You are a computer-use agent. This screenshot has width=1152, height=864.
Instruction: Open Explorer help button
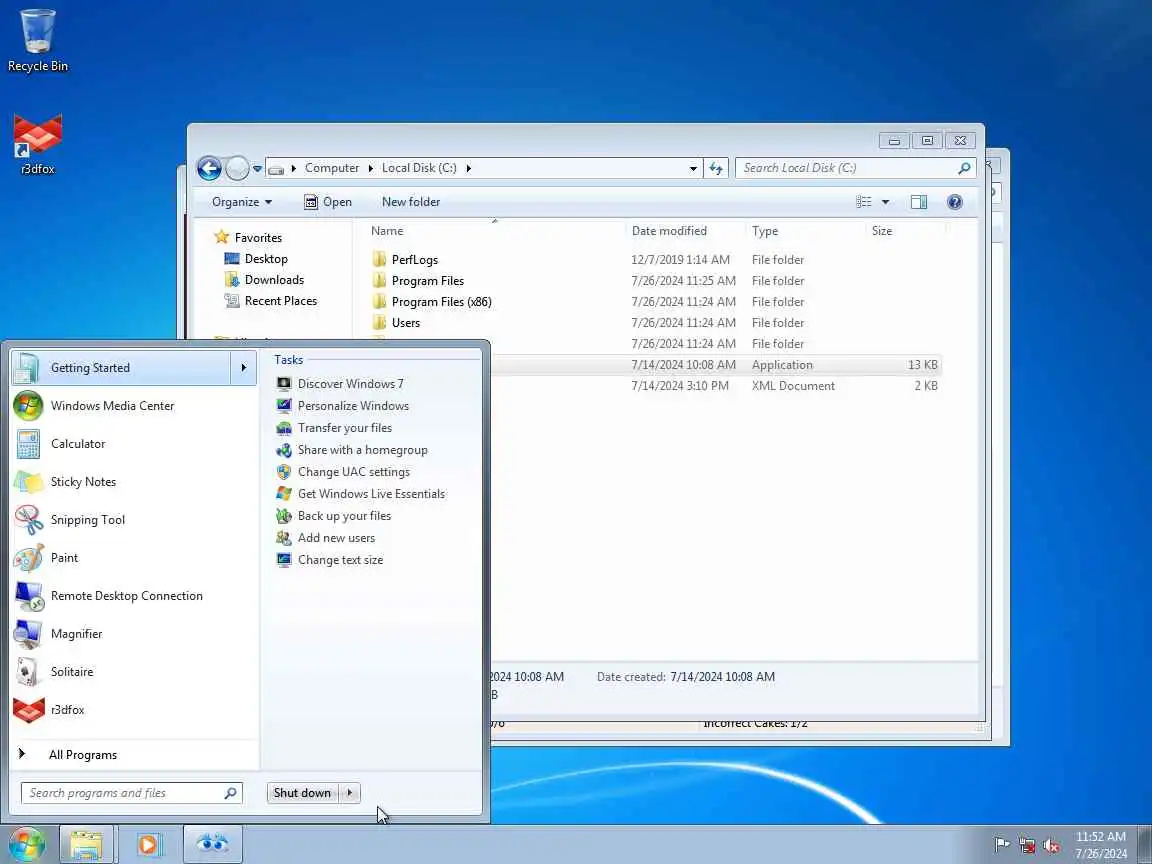tap(954, 202)
